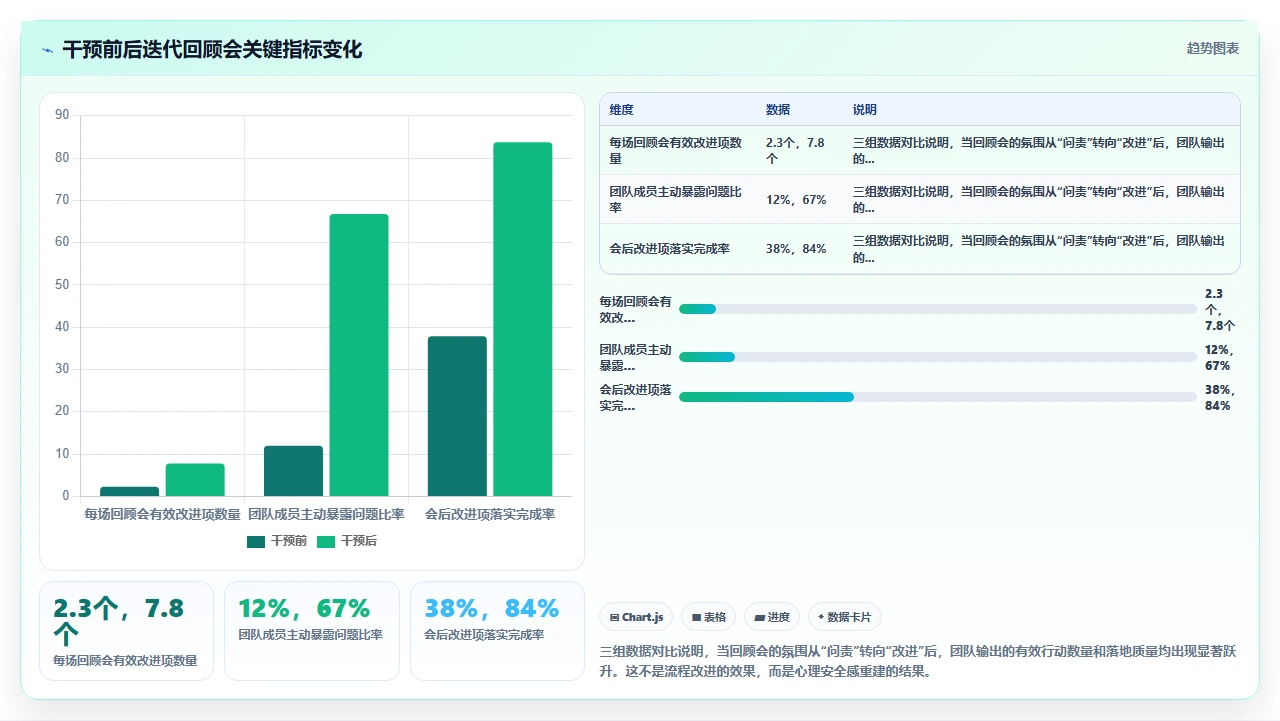The image size is (1280, 721).
Task: Click the 每场回顾会有效改 progress bar
Action: [x=938, y=309]
